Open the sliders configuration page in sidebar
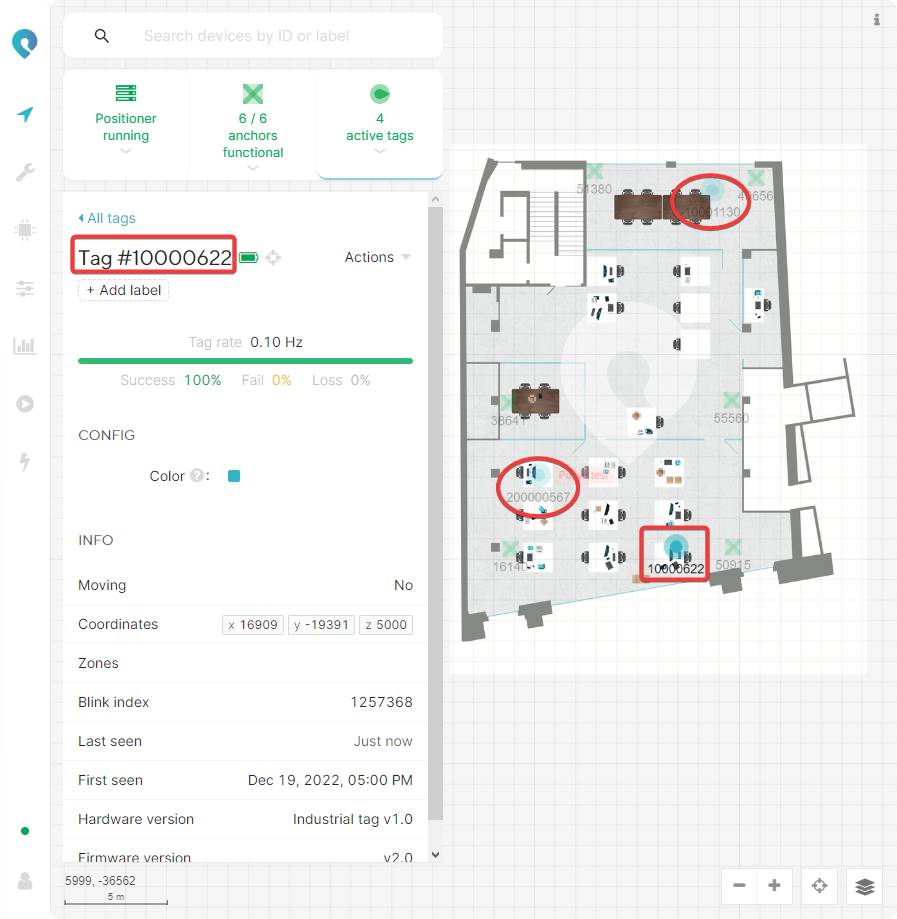This screenshot has width=897, height=919. [x=25, y=289]
